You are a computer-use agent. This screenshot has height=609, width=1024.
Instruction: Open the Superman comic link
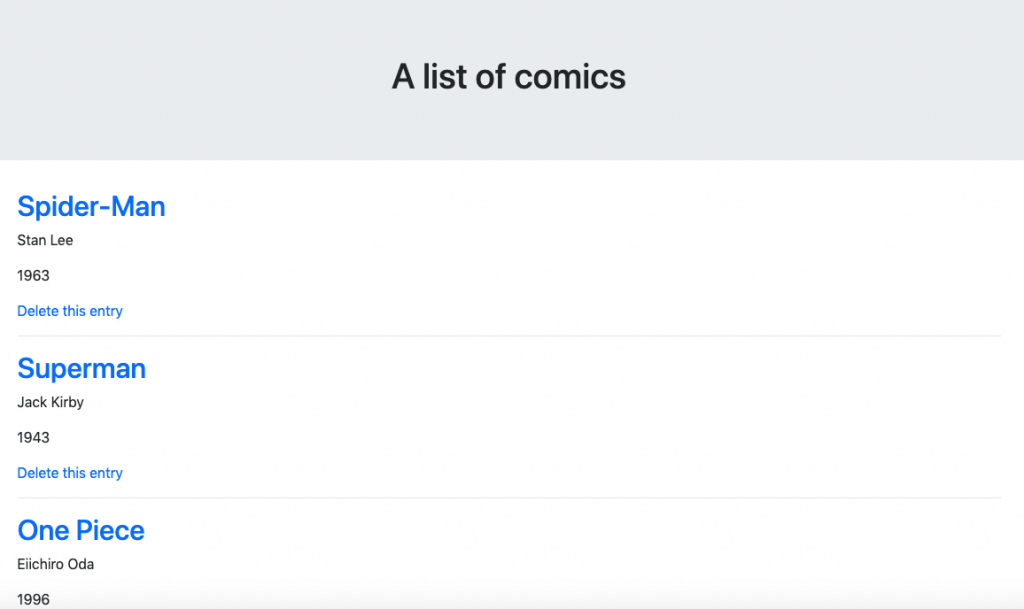coord(81,368)
